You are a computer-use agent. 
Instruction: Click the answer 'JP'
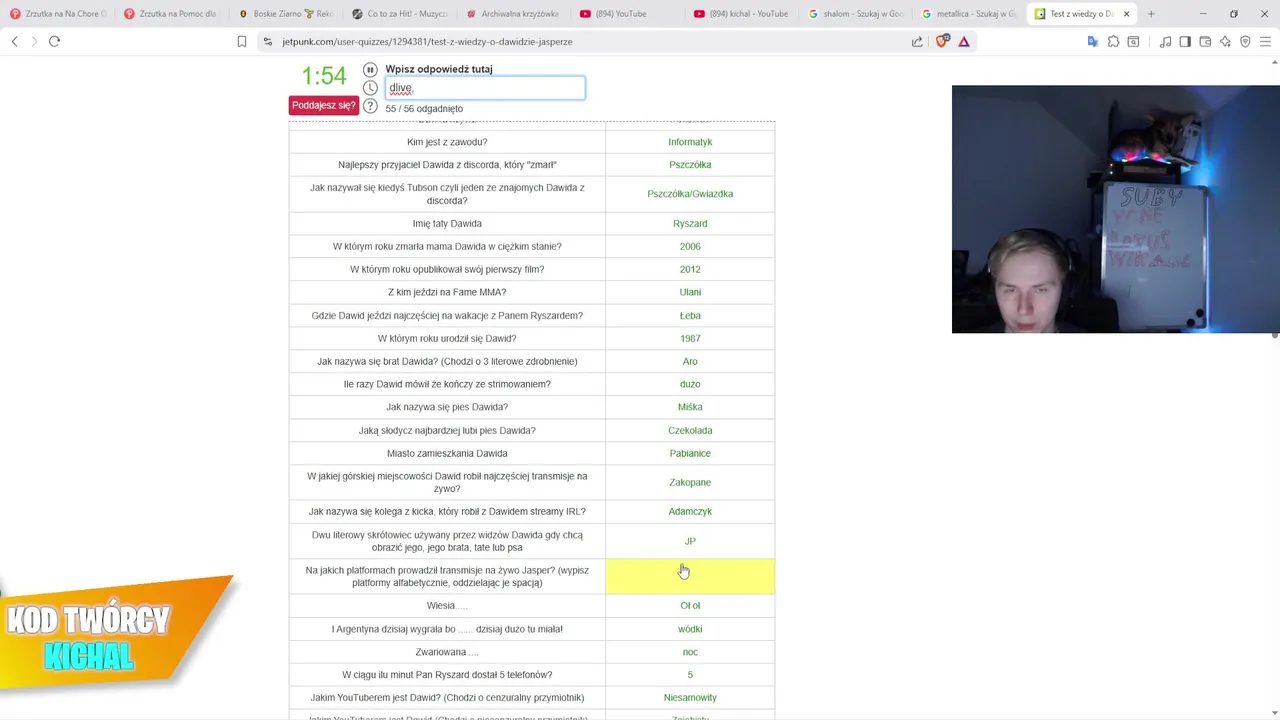(690, 541)
